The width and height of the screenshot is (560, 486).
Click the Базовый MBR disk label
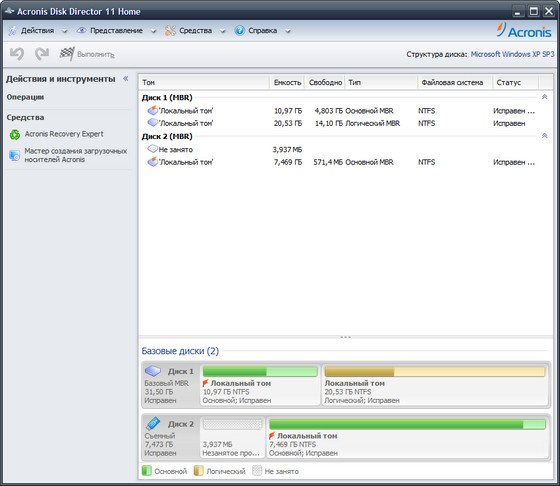166,383
